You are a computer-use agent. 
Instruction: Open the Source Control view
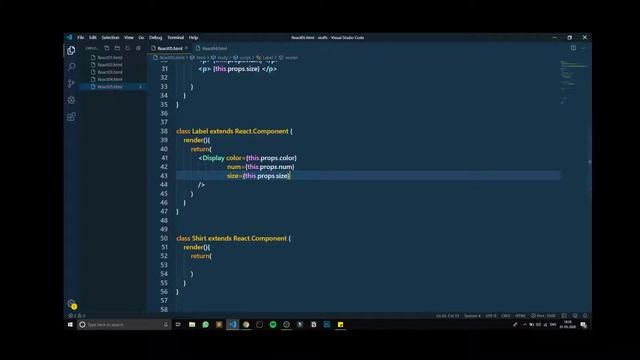[71, 83]
